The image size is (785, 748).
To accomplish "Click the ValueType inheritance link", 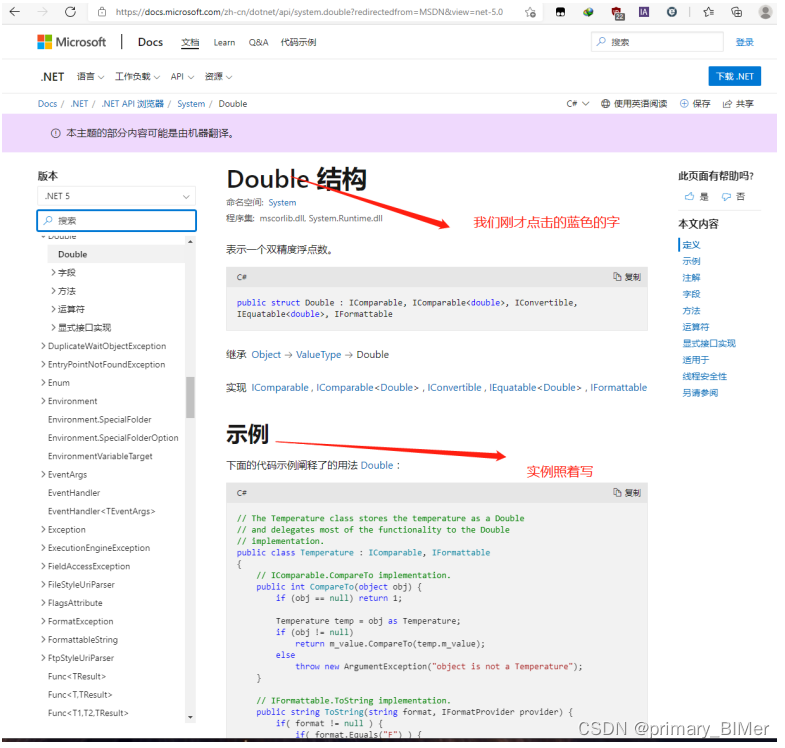I will (x=318, y=354).
